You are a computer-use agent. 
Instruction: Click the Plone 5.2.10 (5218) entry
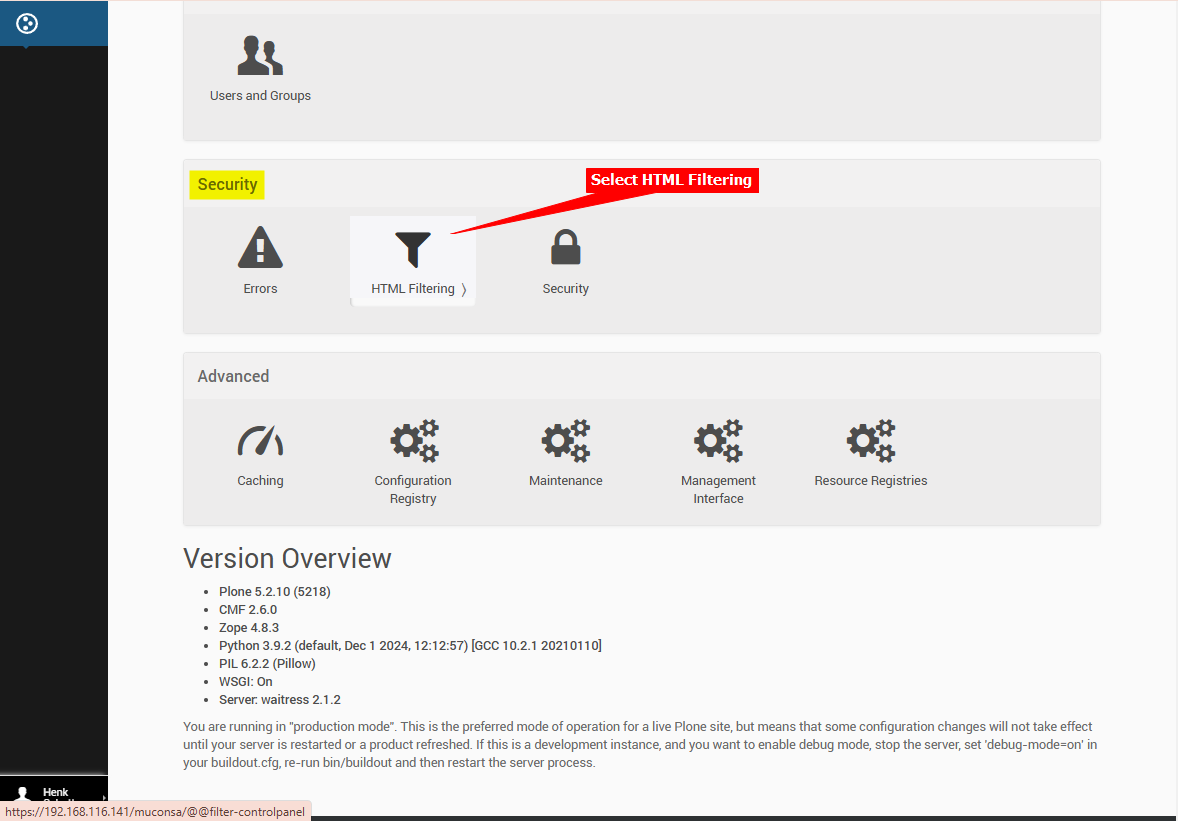pyautogui.click(x=274, y=592)
